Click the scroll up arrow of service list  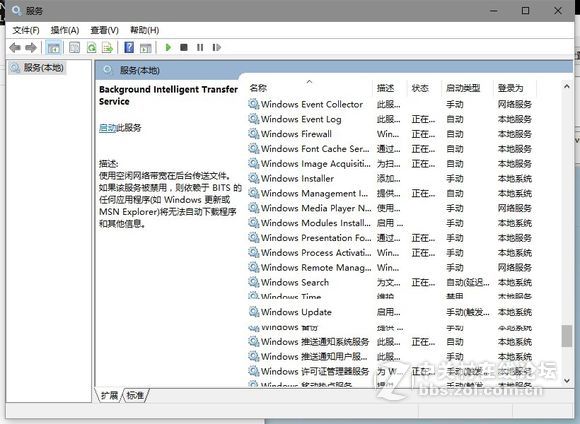pos(567,87)
